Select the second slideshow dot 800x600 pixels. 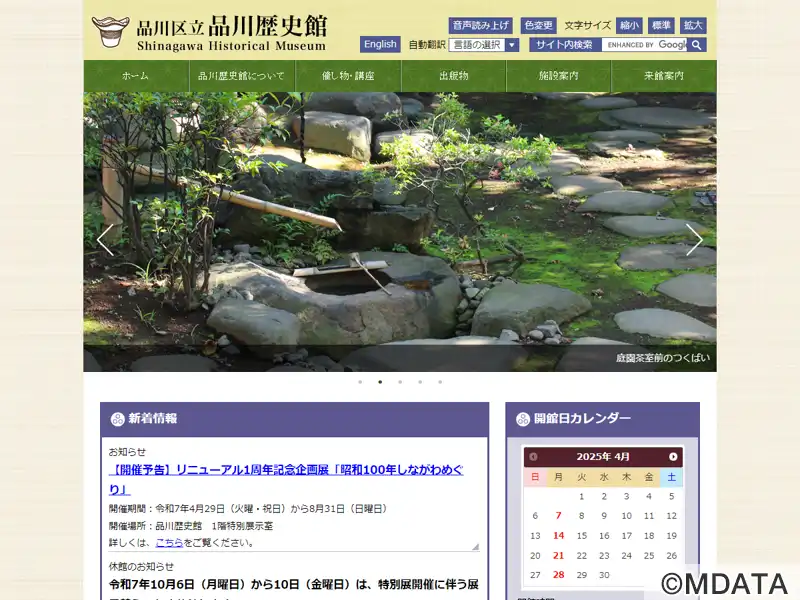click(380, 382)
